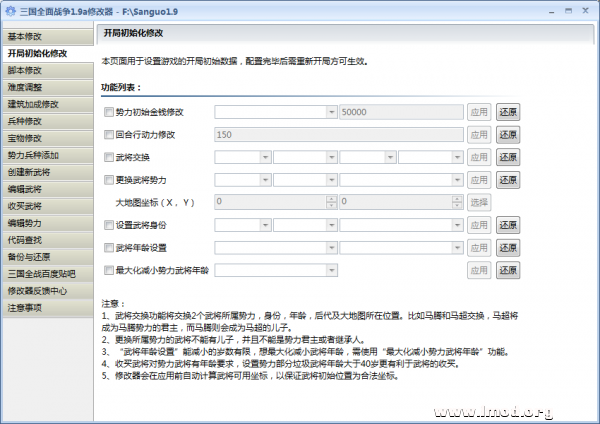Enable the 势力初始金钱修改 checkbox
Screen dimensions: 600x424
(109, 112)
